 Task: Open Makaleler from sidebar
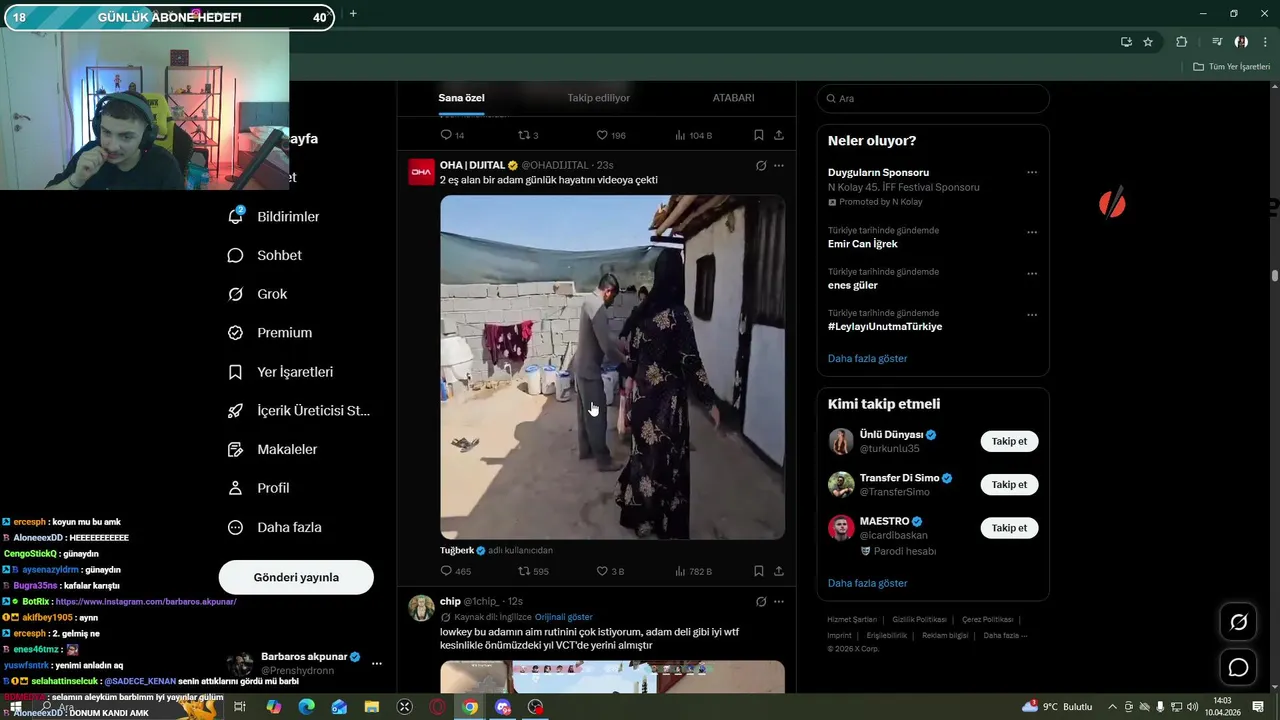tap(272, 450)
